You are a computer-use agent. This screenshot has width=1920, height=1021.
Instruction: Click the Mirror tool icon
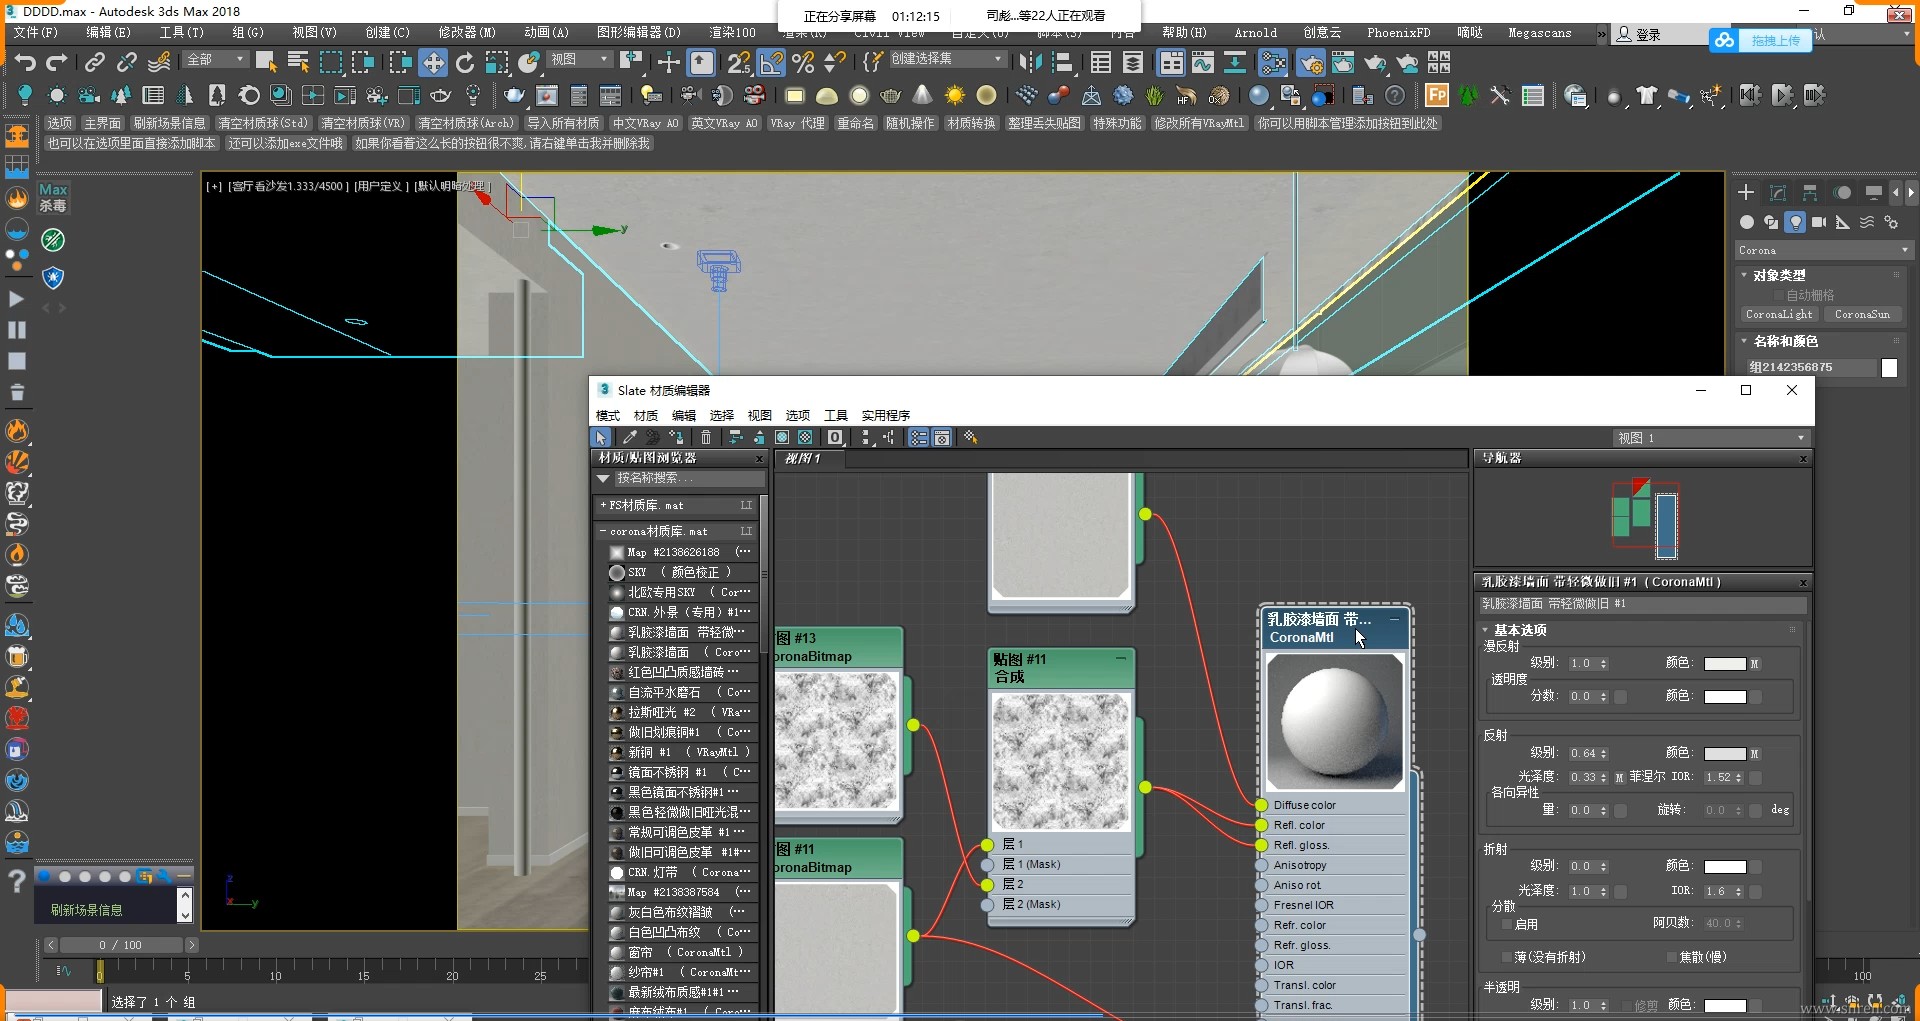click(x=1029, y=63)
